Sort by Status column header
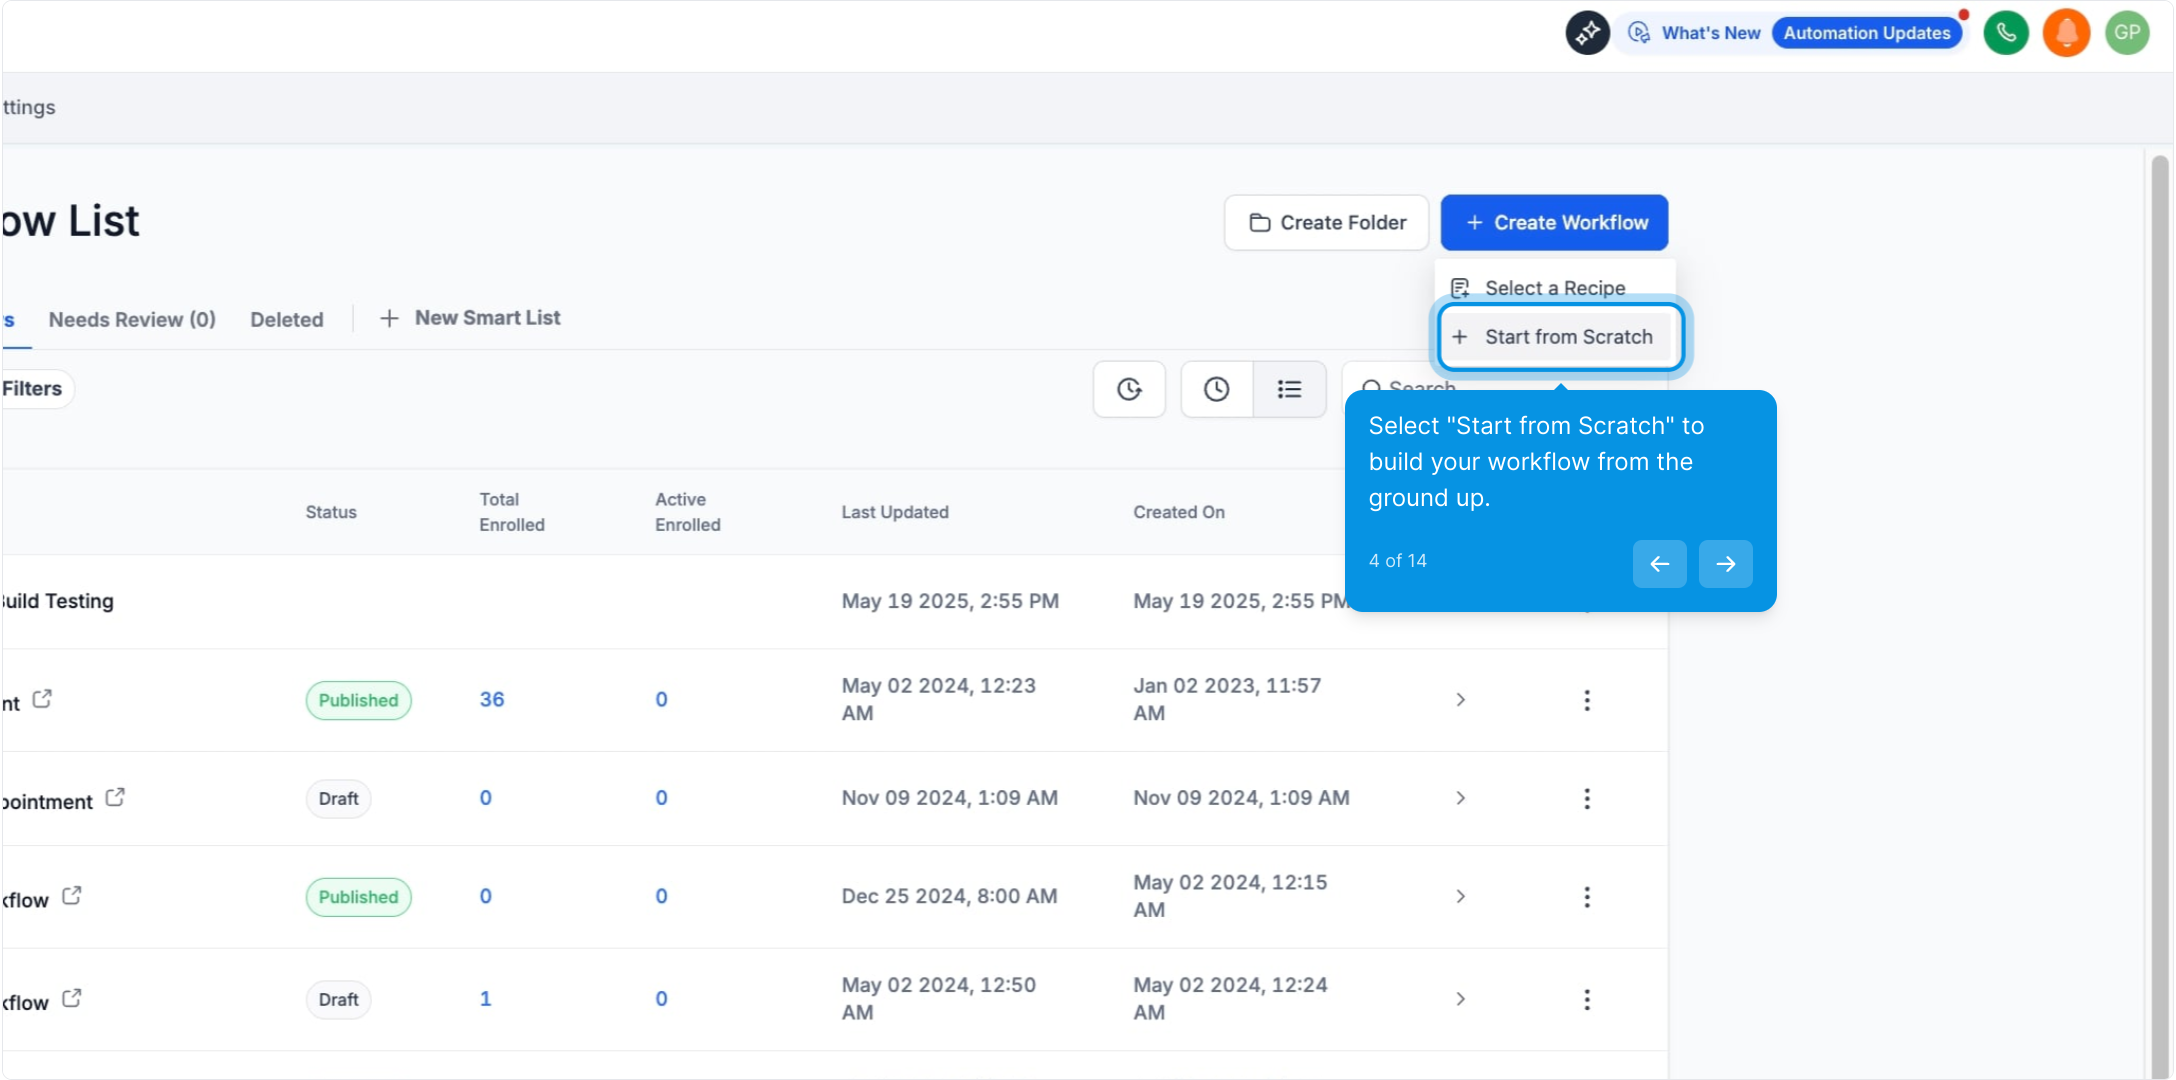 point(331,512)
